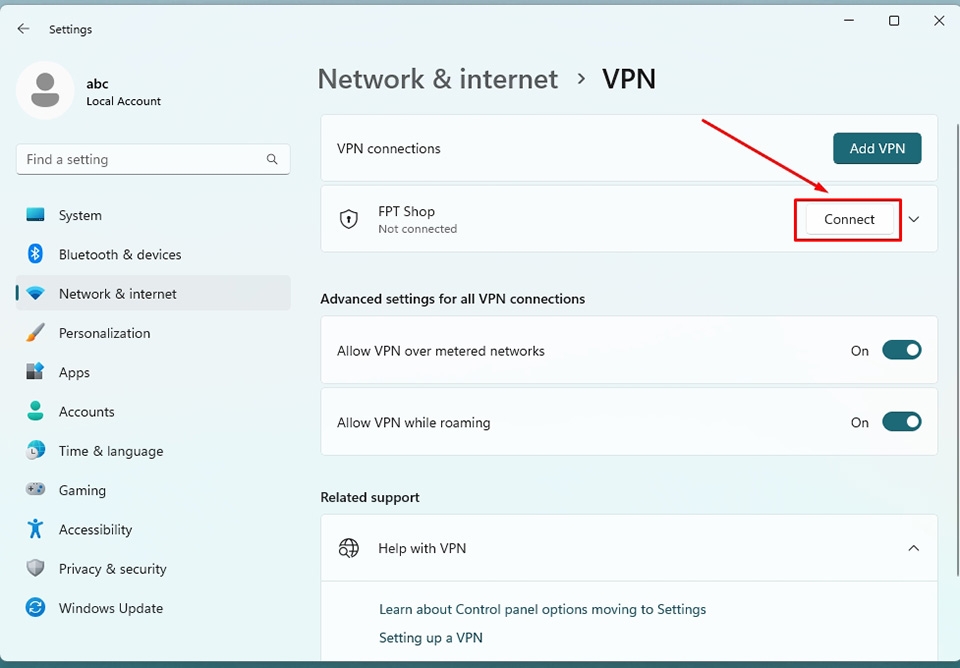960x668 pixels.
Task: Collapse the Help with VPN section
Action: pos(913,548)
